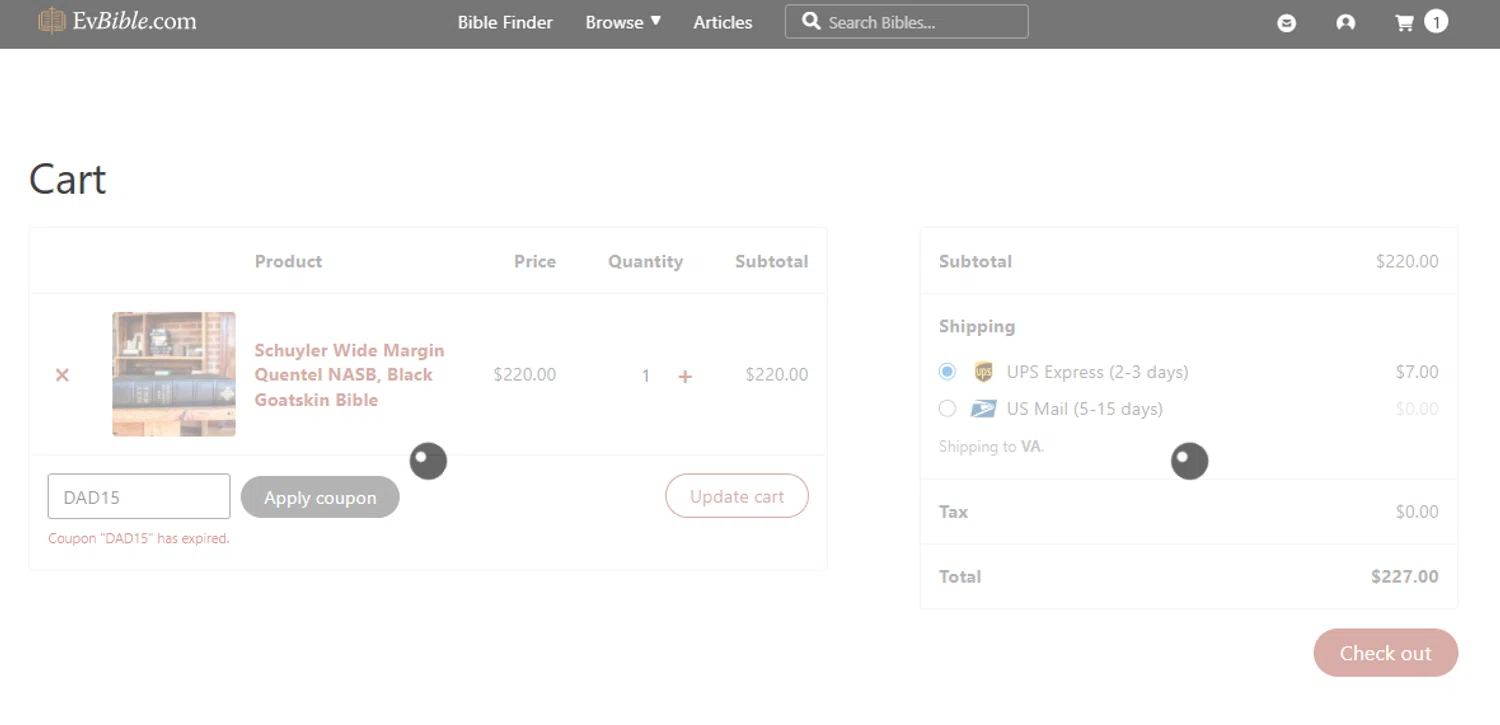
Task: Go to the Articles page
Action: (x=723, y=22)
